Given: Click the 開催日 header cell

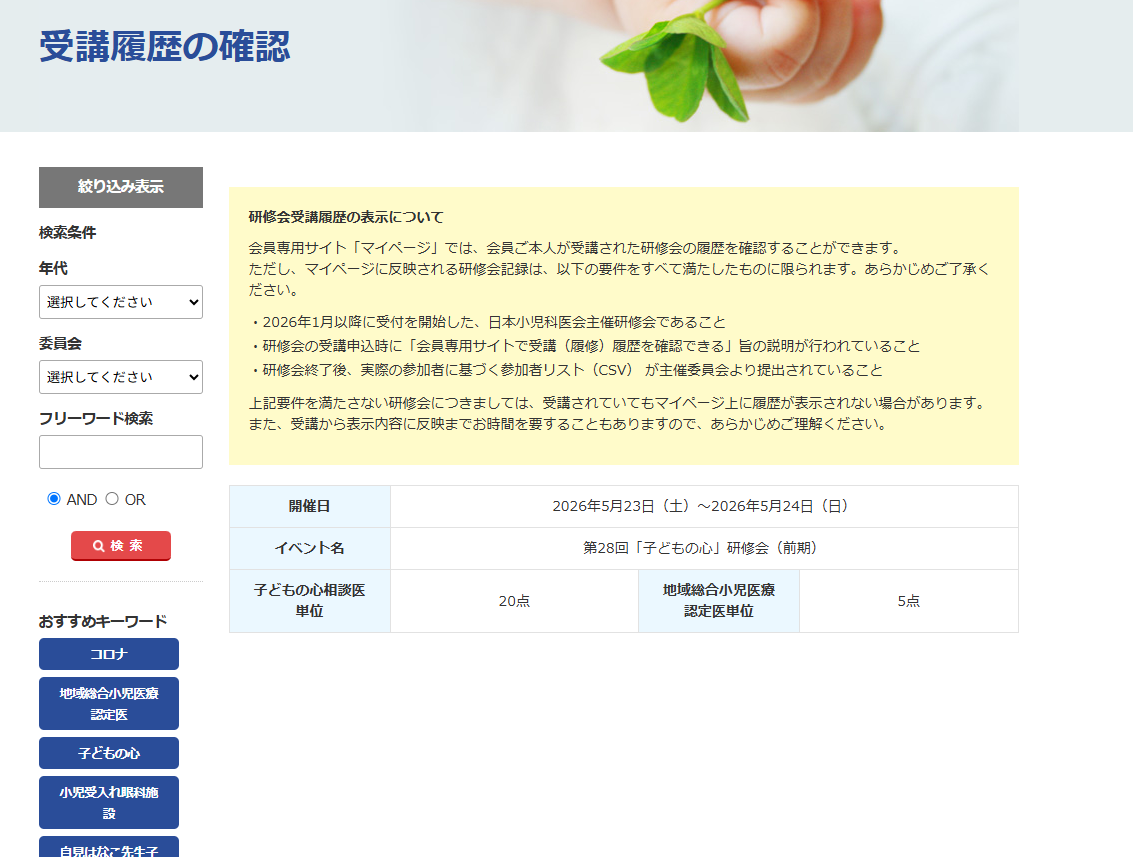Looking at the screenshot, I should [x=310, y=507].
